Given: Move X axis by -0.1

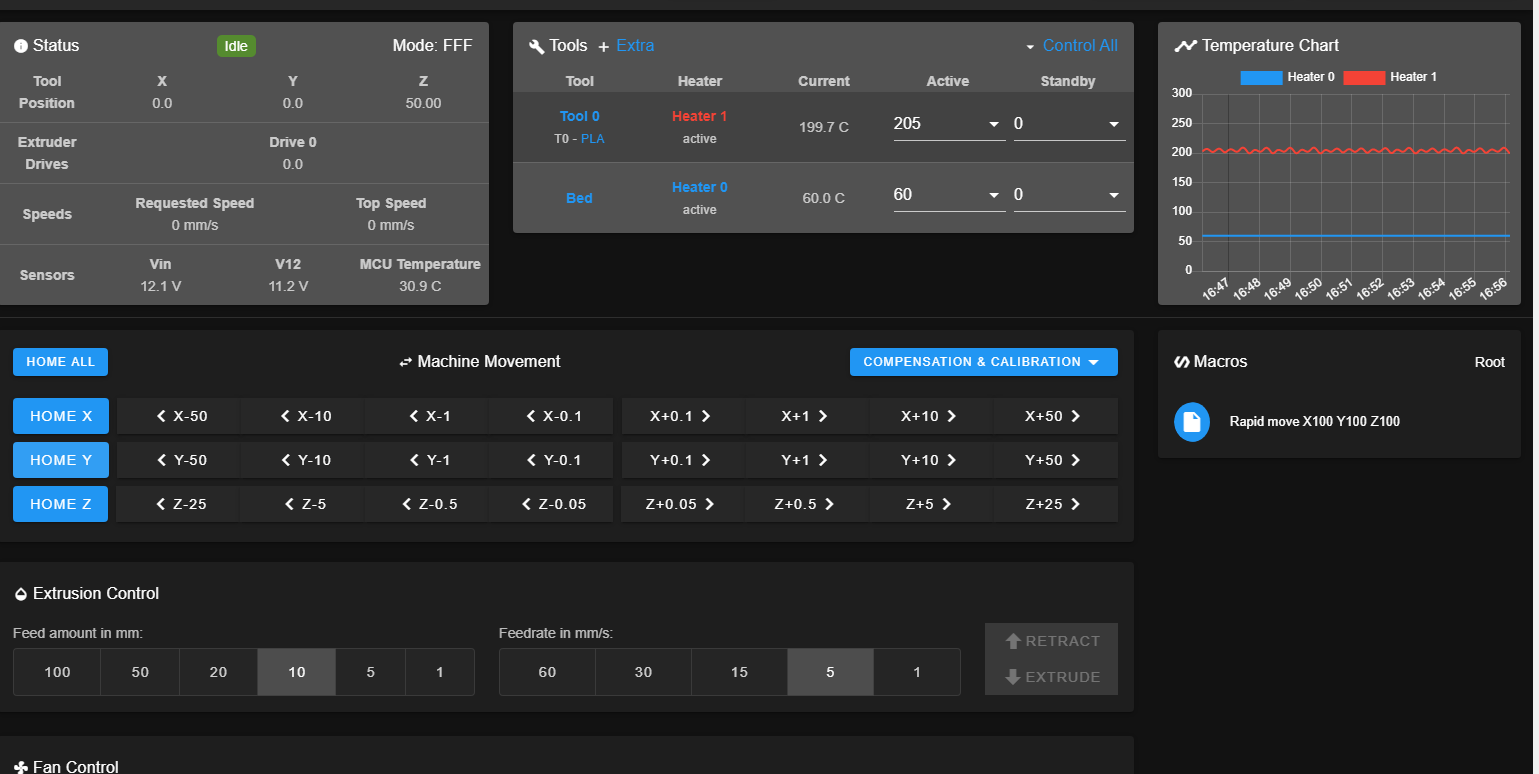Looking at the screenshot, I should [x=551, y=416].
